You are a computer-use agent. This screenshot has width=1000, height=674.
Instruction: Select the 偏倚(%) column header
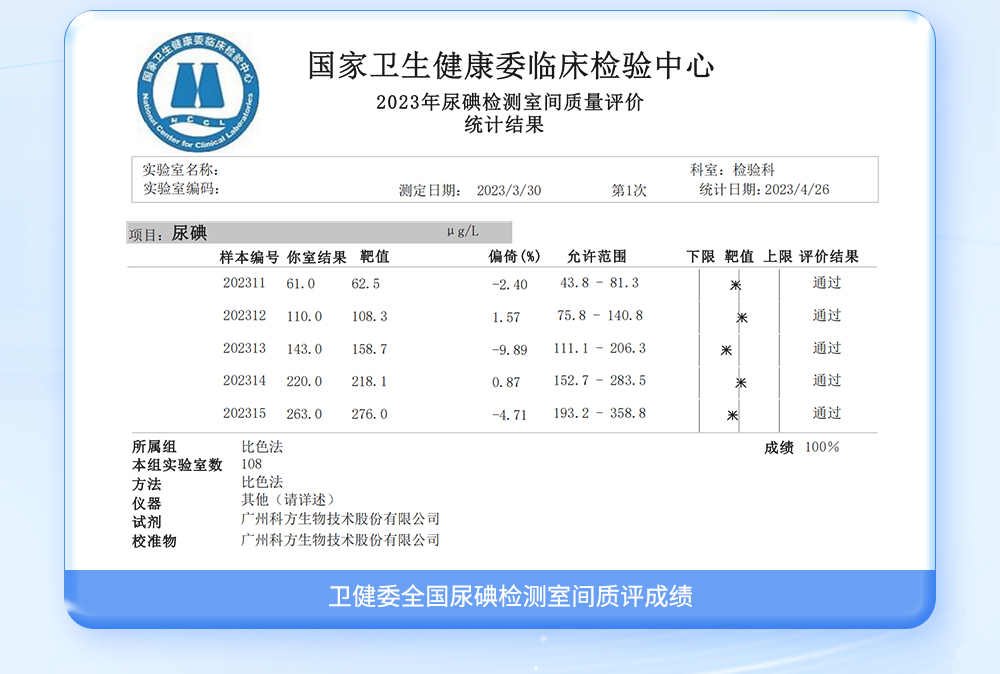[x=514, y=257]
